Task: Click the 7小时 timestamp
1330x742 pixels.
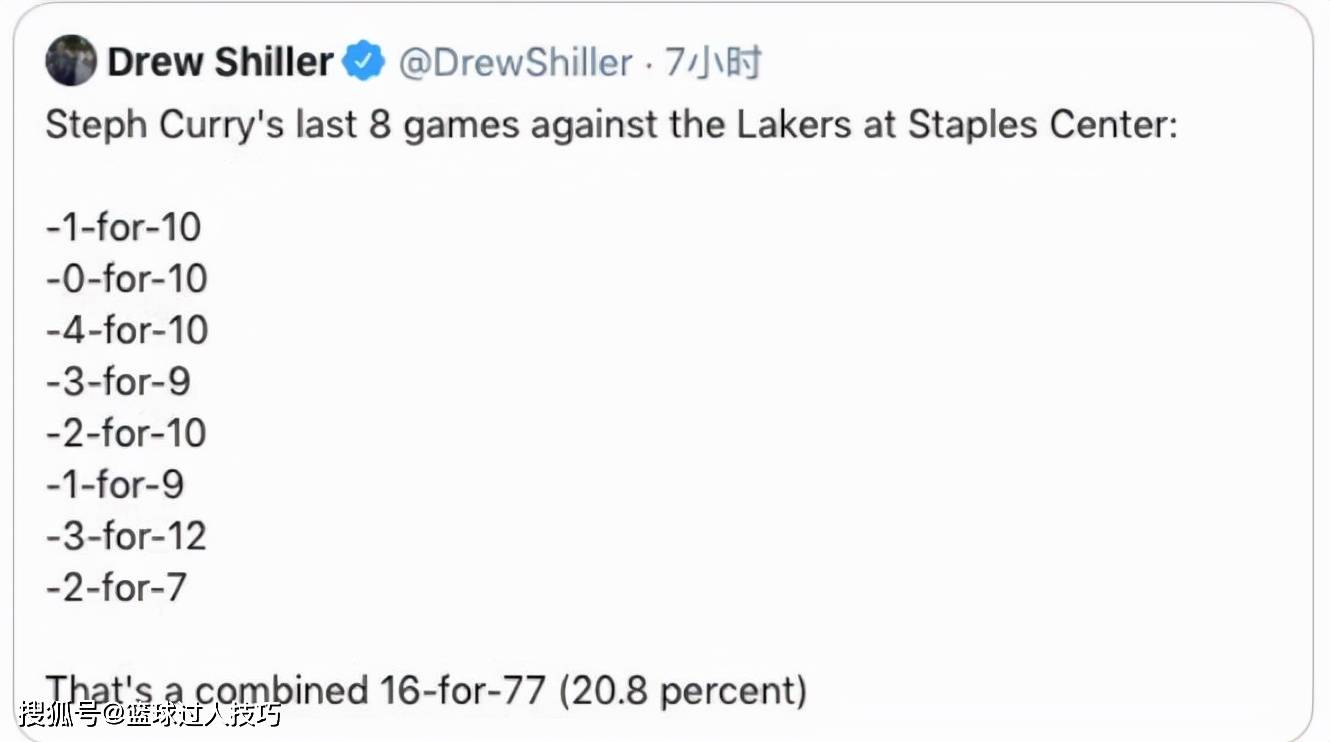Action: pos(713,63)
